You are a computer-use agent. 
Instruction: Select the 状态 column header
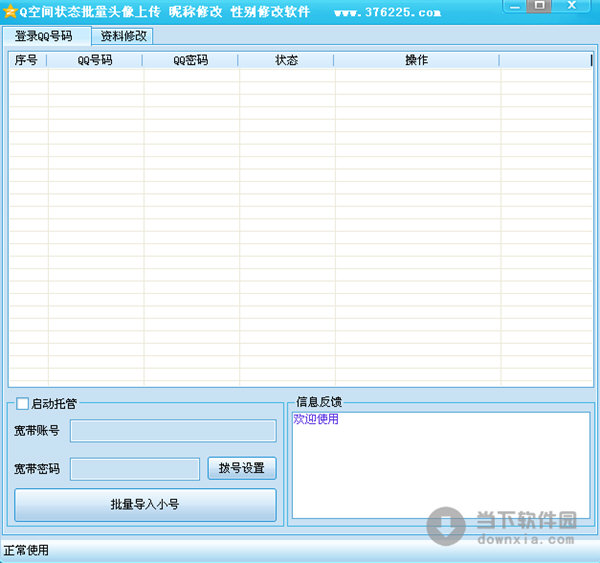click(x=286, y=60)
